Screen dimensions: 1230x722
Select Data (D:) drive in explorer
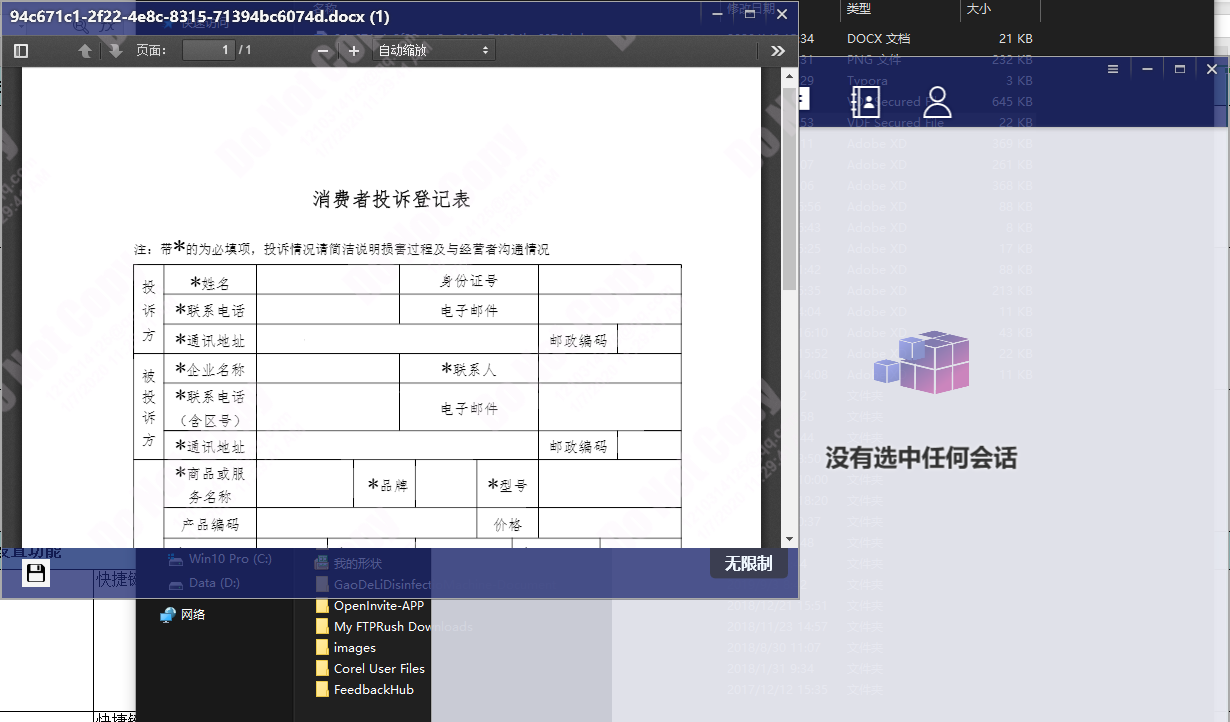(204, 582)
